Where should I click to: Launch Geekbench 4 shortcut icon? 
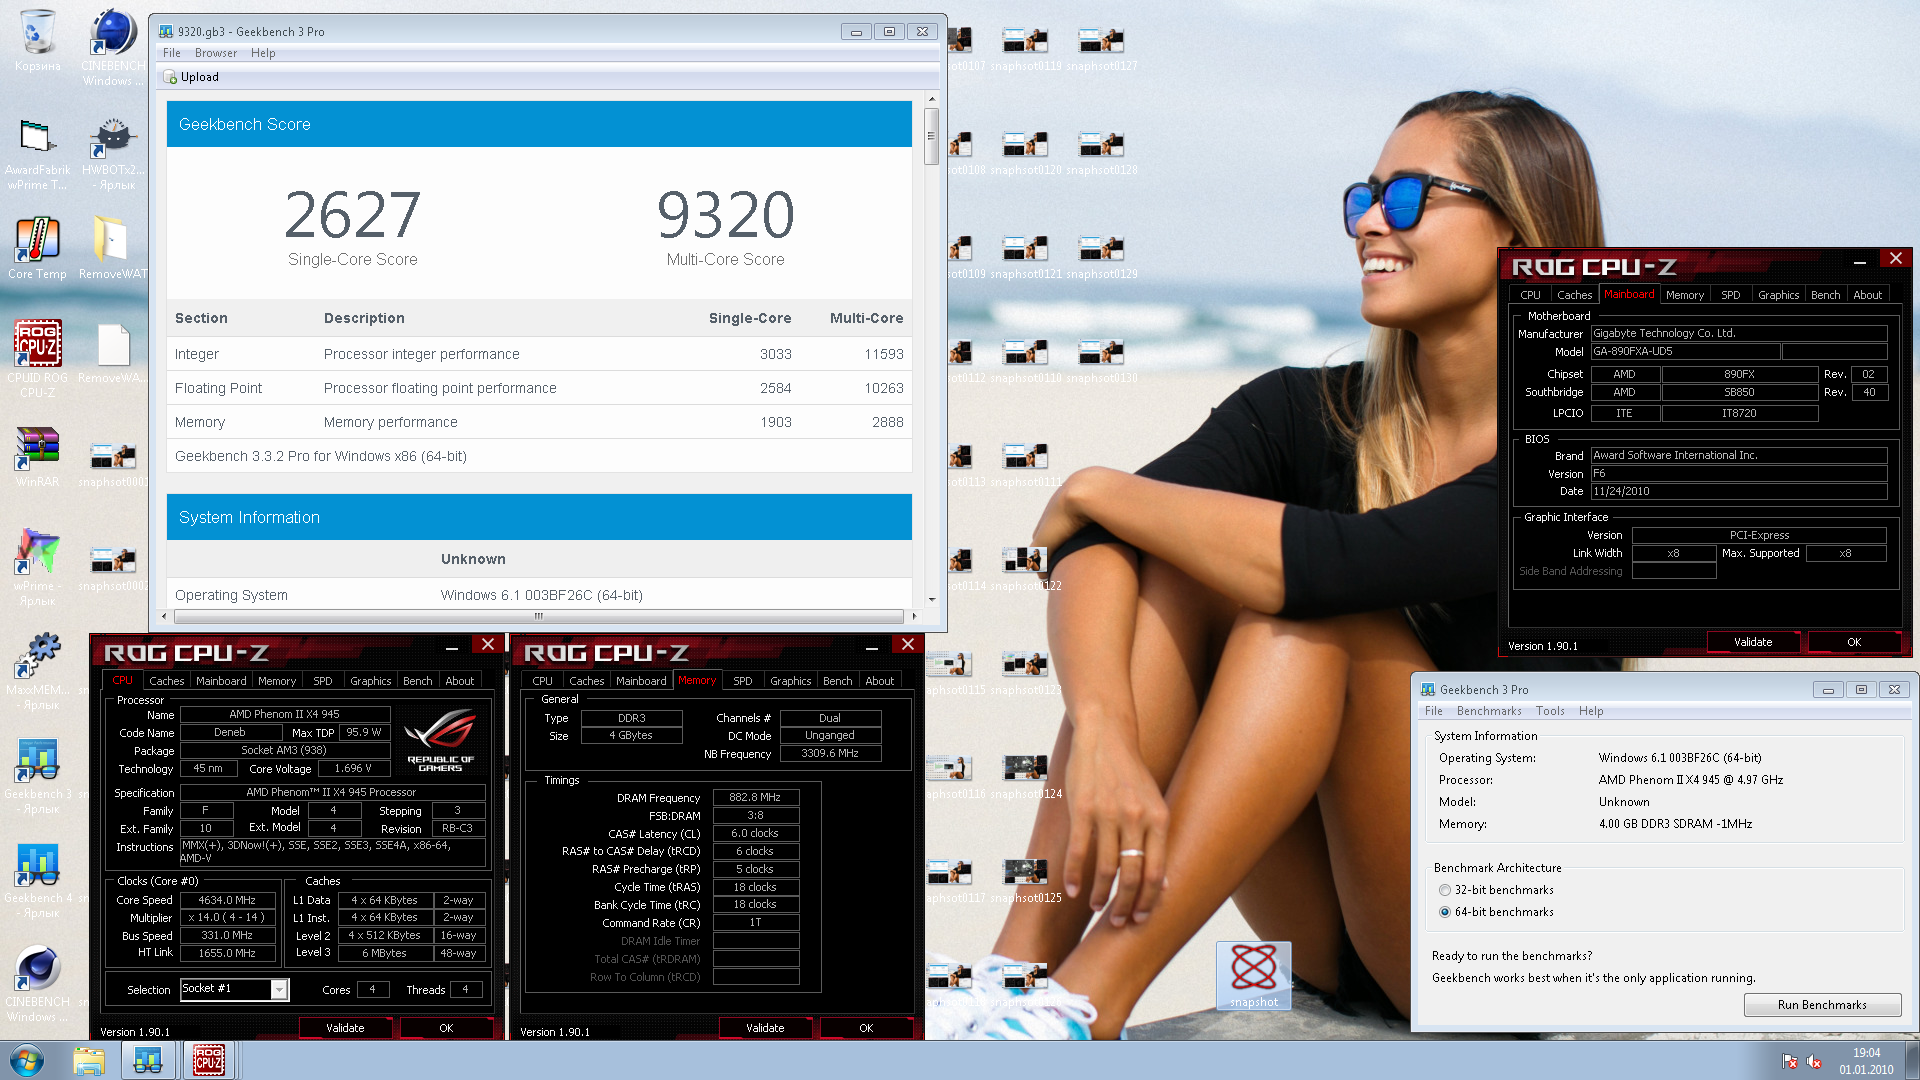37,879
